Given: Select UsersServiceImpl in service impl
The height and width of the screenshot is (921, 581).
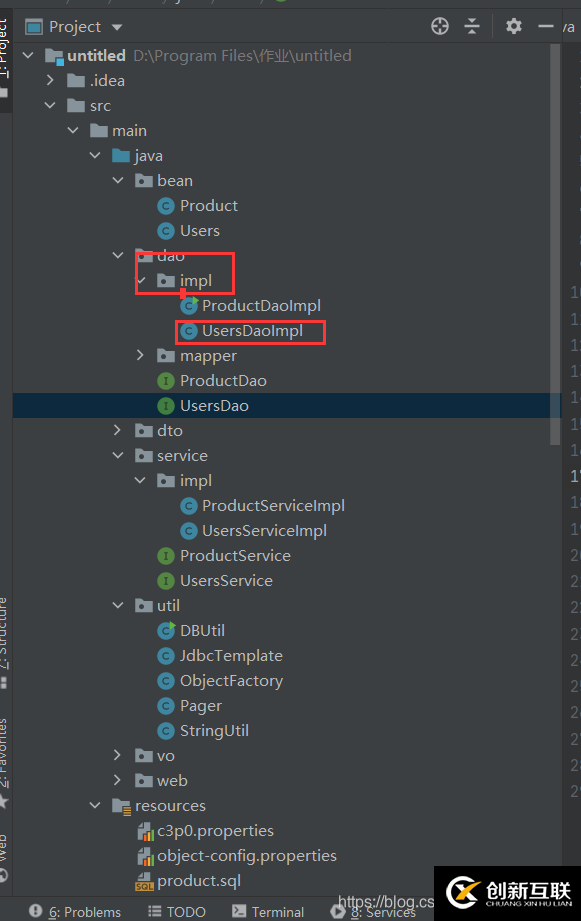Looking at the screenshot, I should [264, 531].
